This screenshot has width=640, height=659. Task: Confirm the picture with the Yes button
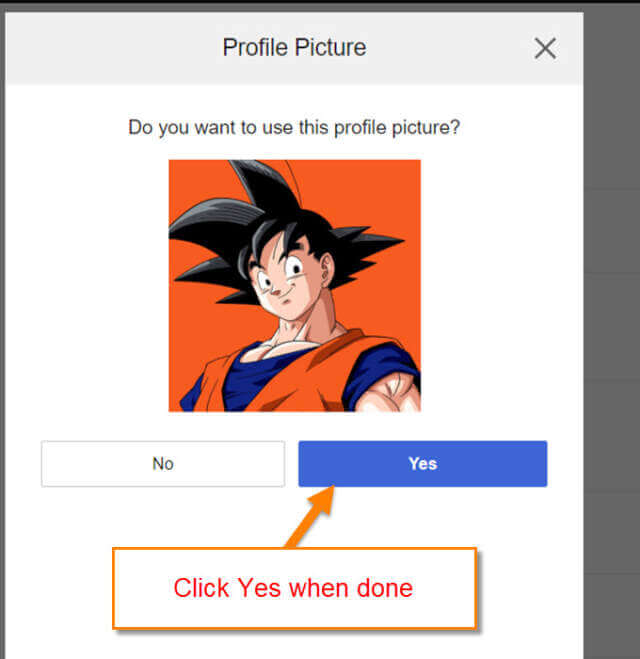click(x=423, y=464)
